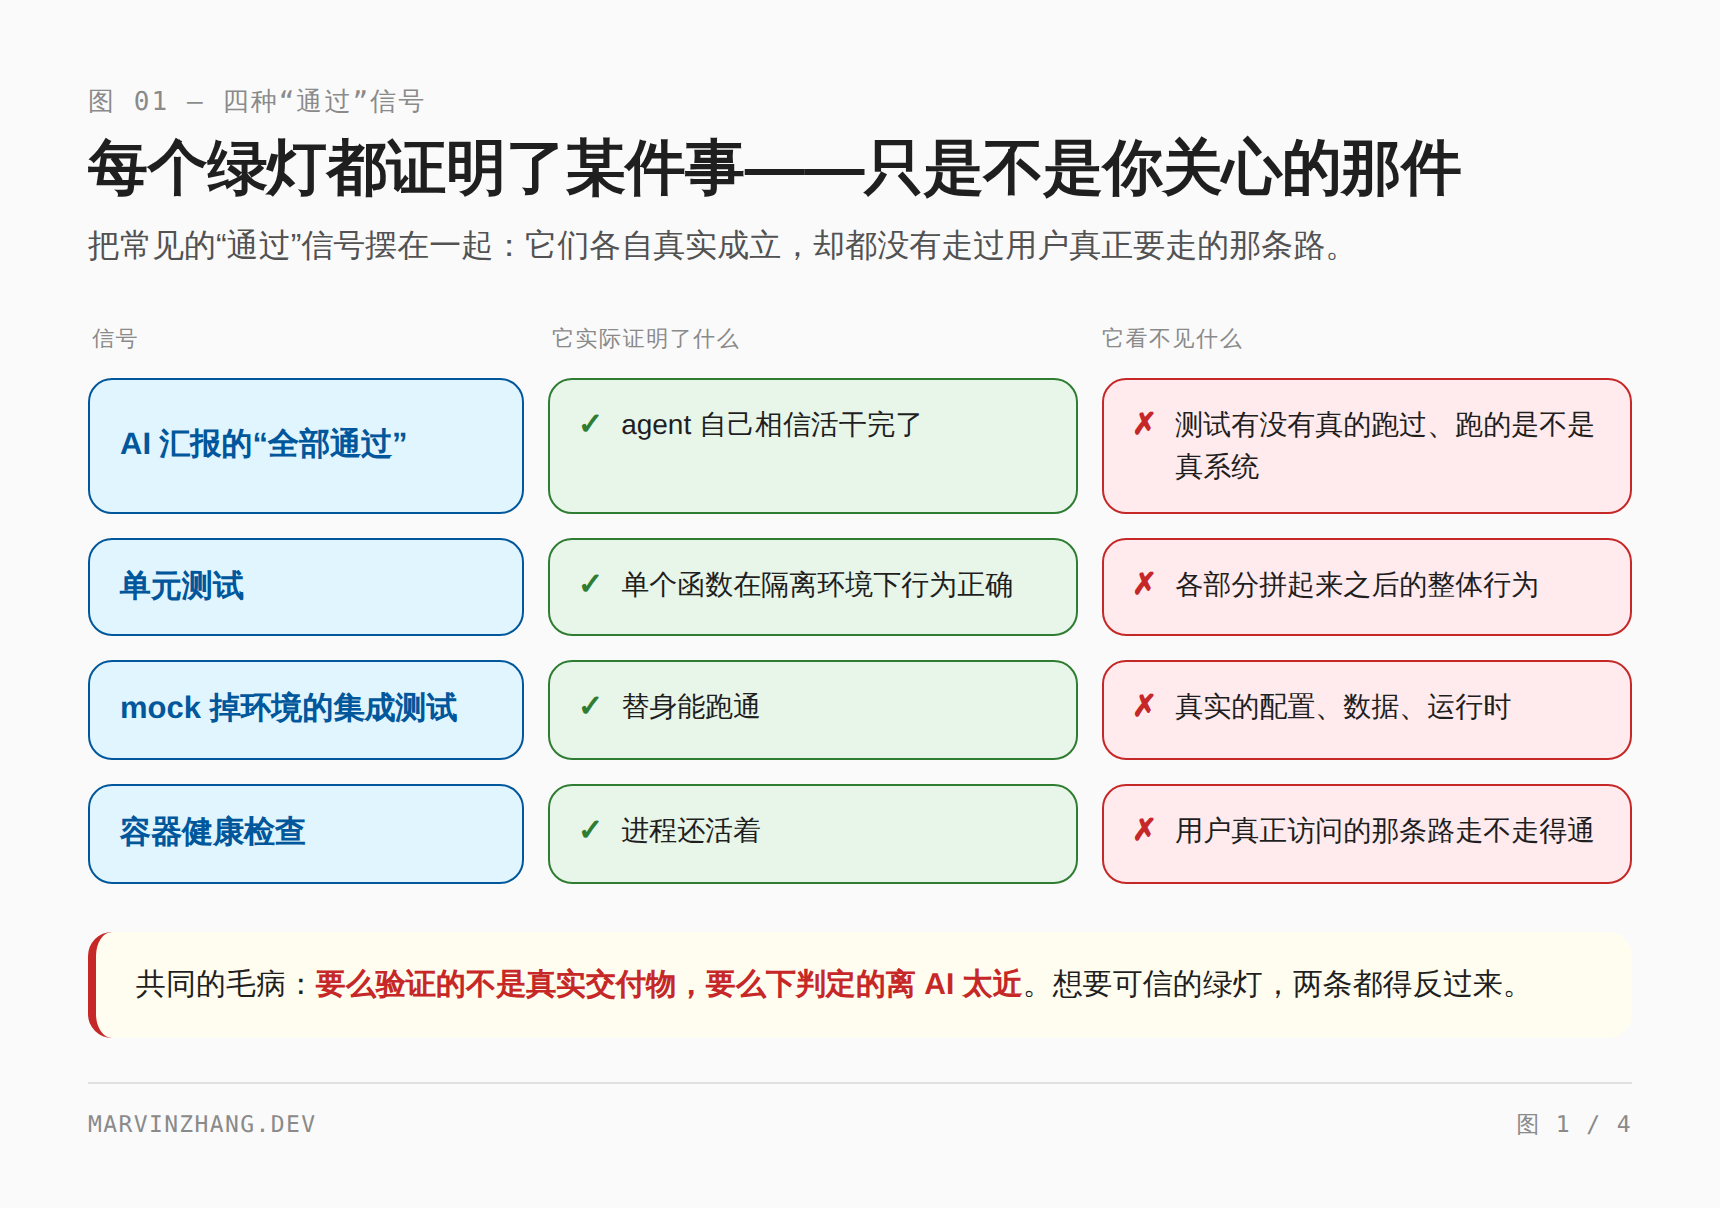1720x1208 pixels.
Task: Click the checkmark icon before '替身能跑通'
Action: point(590,707)
